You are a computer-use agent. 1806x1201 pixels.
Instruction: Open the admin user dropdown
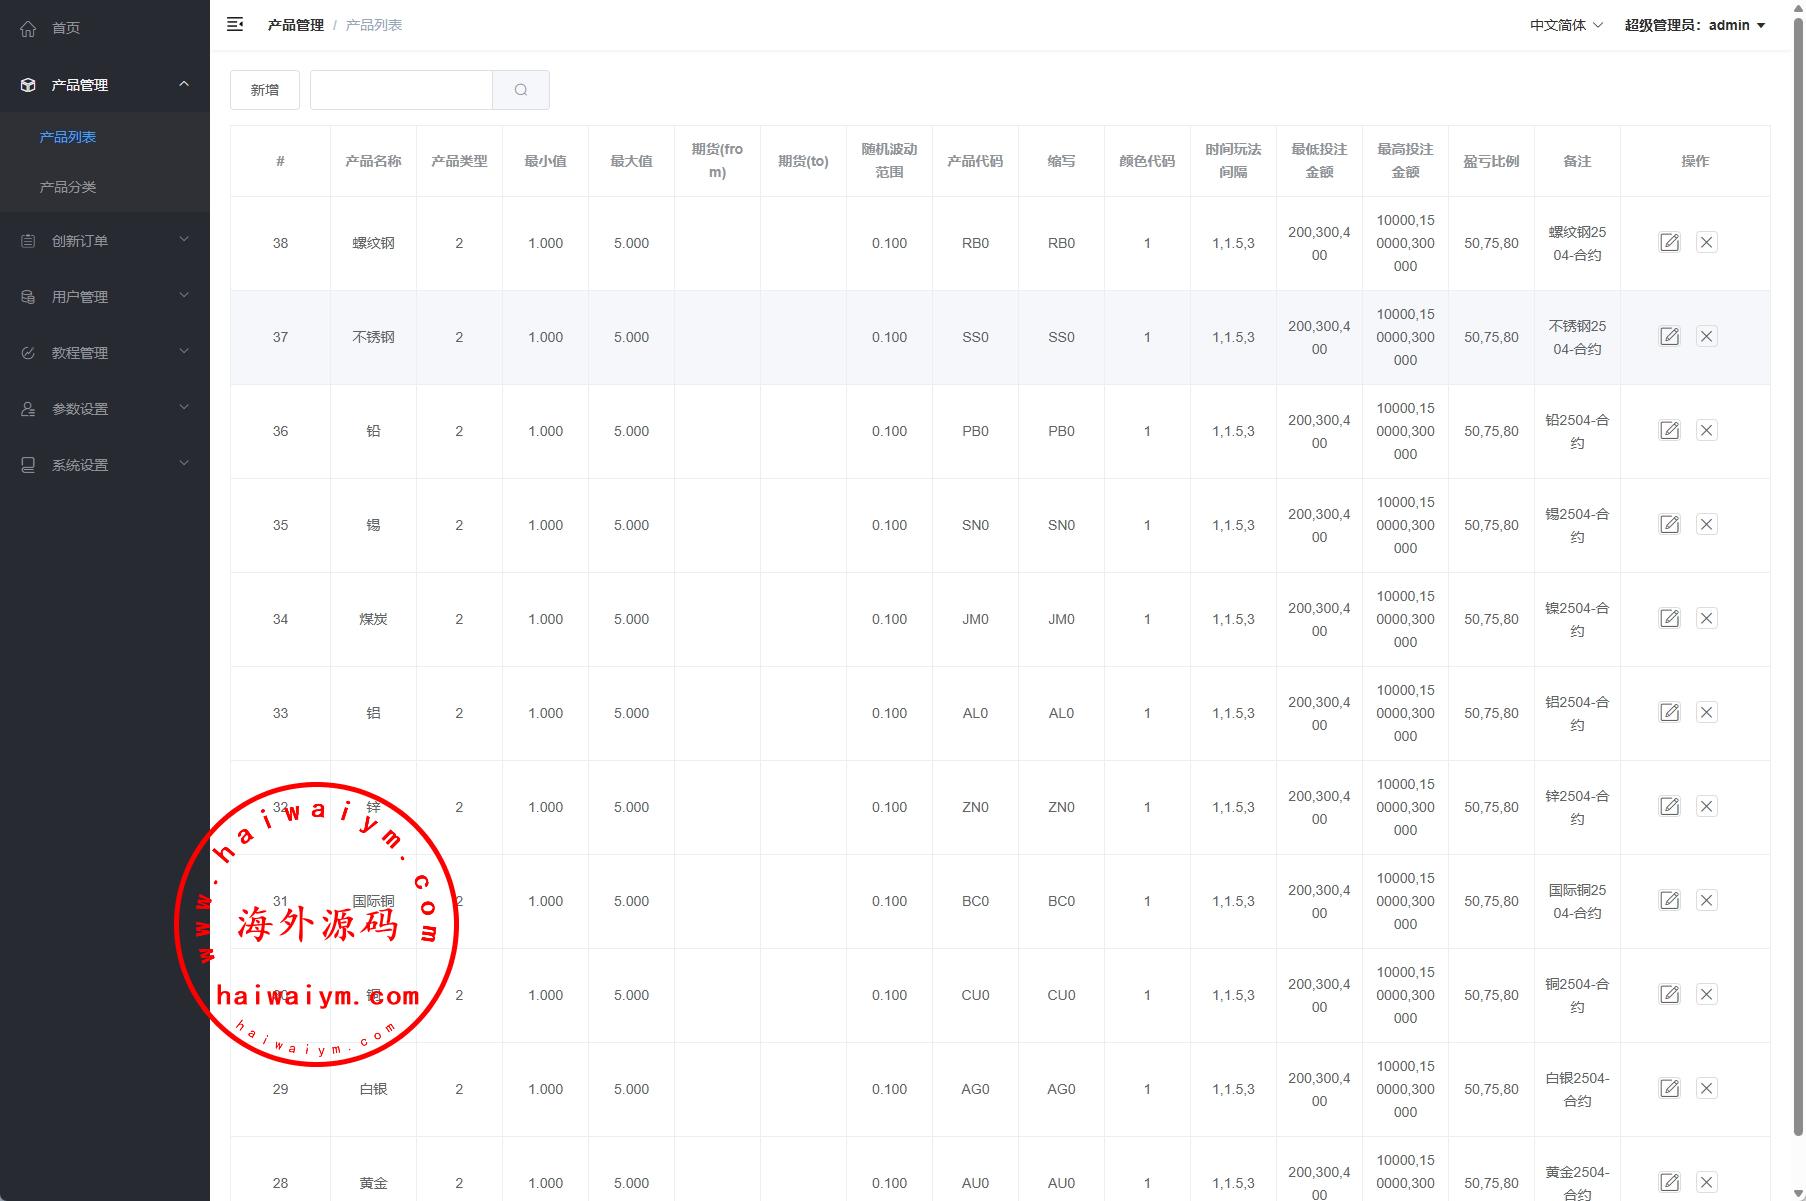click(1694, 25)
